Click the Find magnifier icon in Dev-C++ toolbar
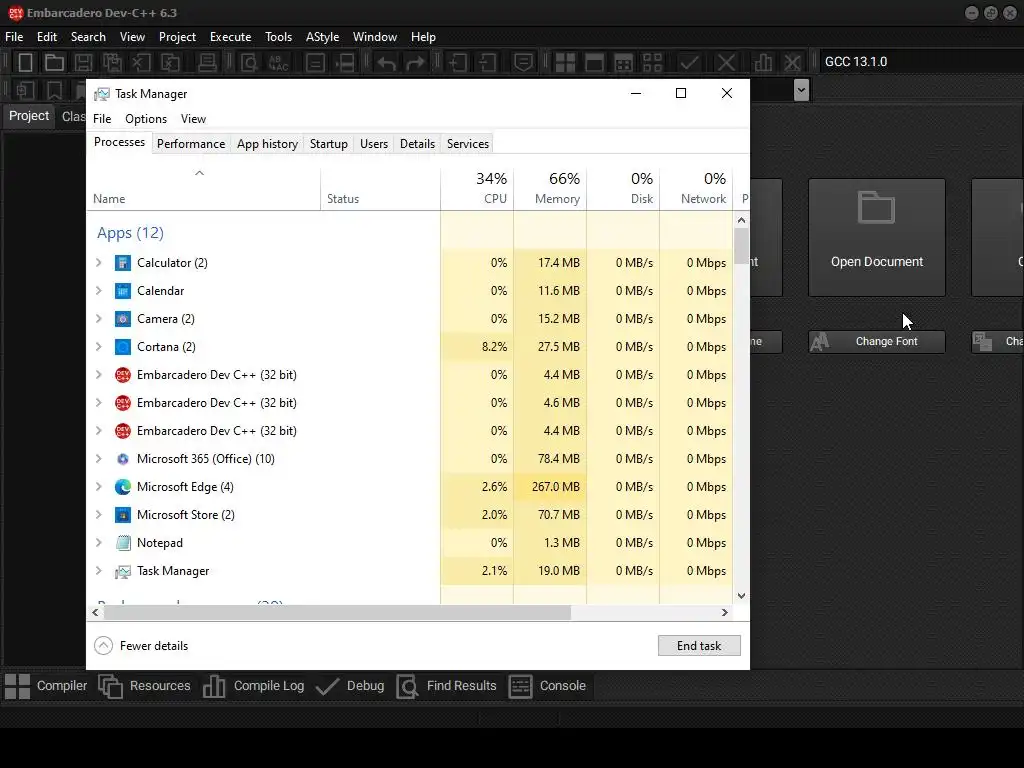Image resolution: width=1024 pixels, height=768 pixels. coord(249,63)
